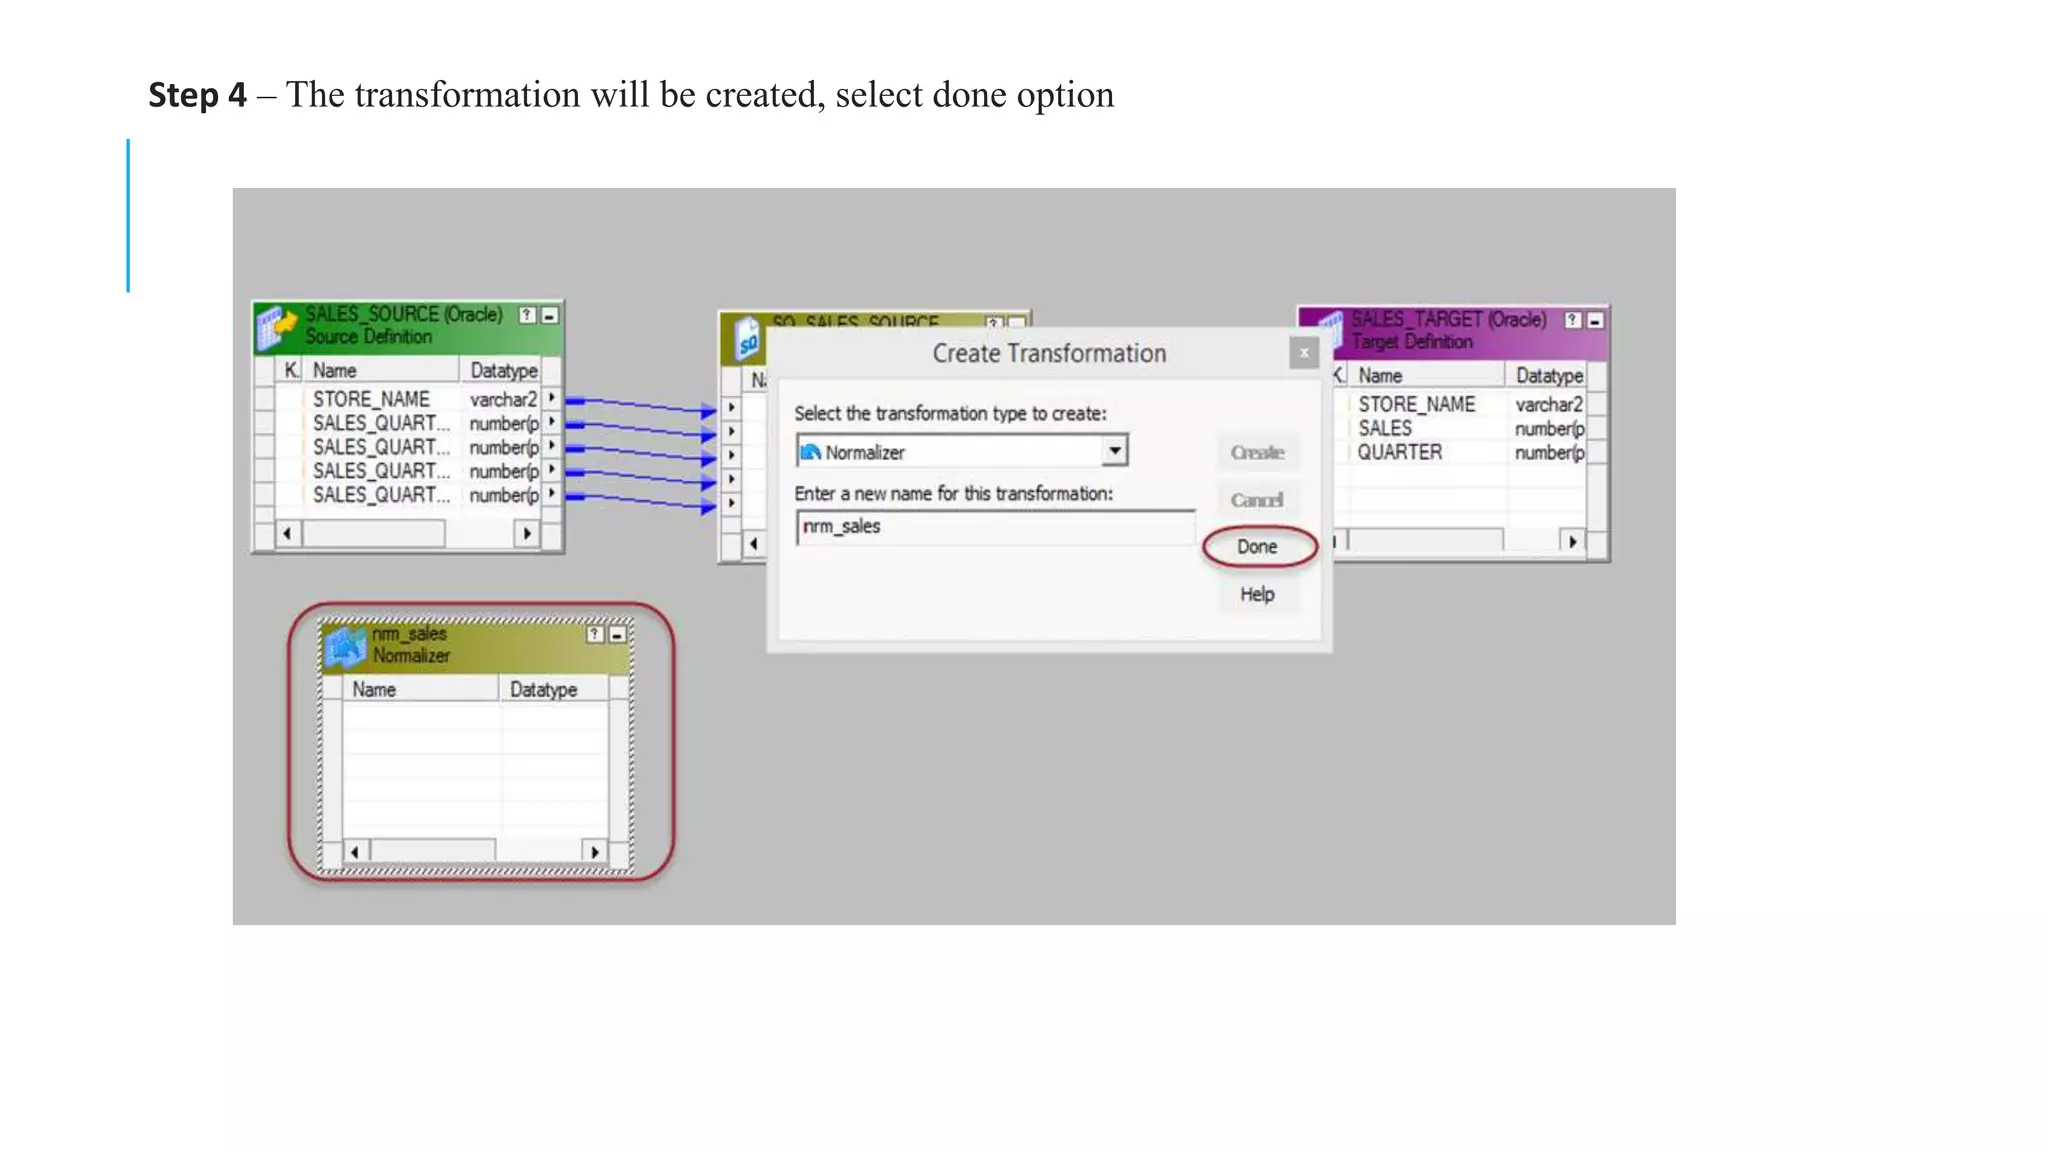Click the Datatype column header in nrm_sales
This screenshot has width=2048, height=1152.
pos(544,689)
